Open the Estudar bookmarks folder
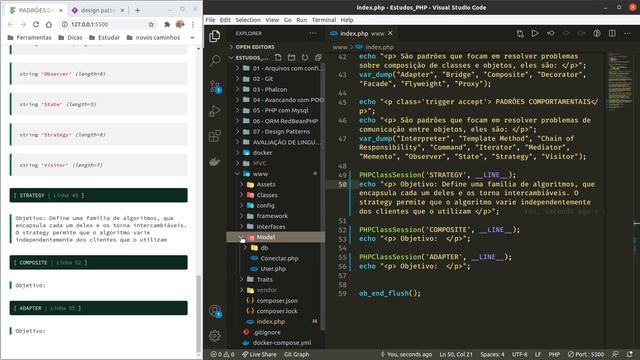The image size is (640, 360). (x=104, y=38)
